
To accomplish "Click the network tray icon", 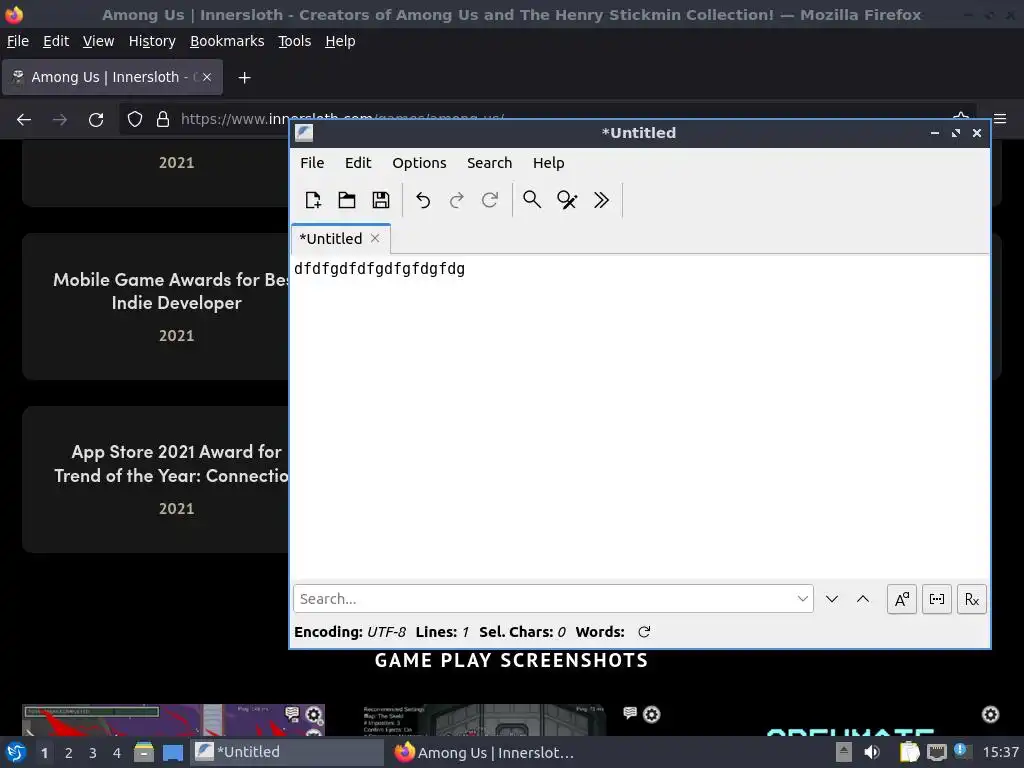I will point(936,752).
